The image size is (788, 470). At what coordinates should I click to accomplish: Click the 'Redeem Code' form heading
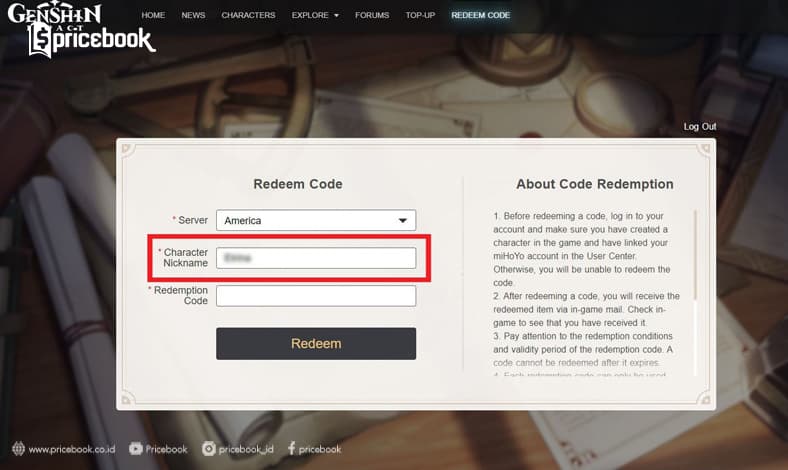point(298,184)
